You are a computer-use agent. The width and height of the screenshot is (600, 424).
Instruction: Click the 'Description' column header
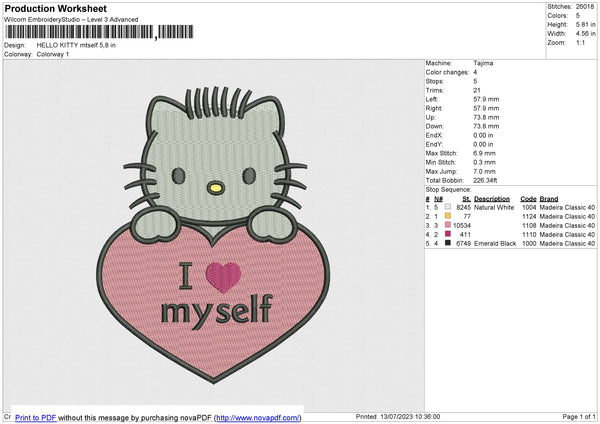click(492, 199)
